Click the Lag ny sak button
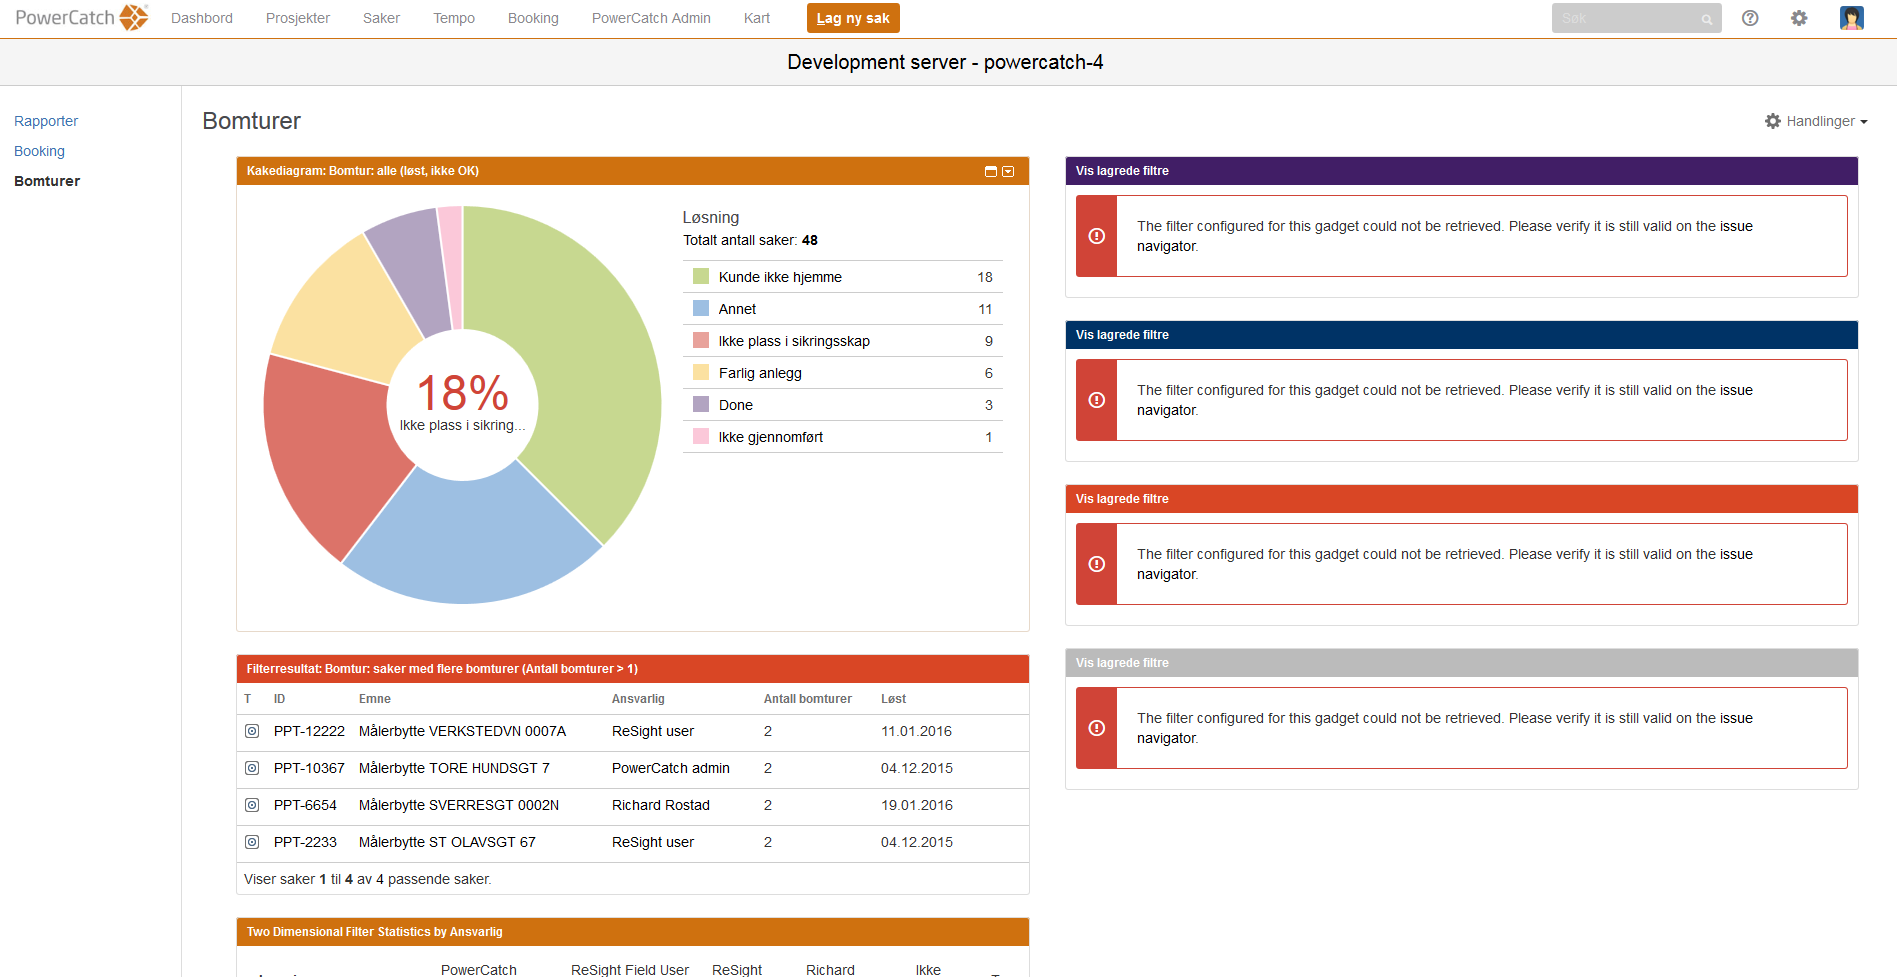The width and height of the screenshot is (1897, 977). click(x=853, y=18)
